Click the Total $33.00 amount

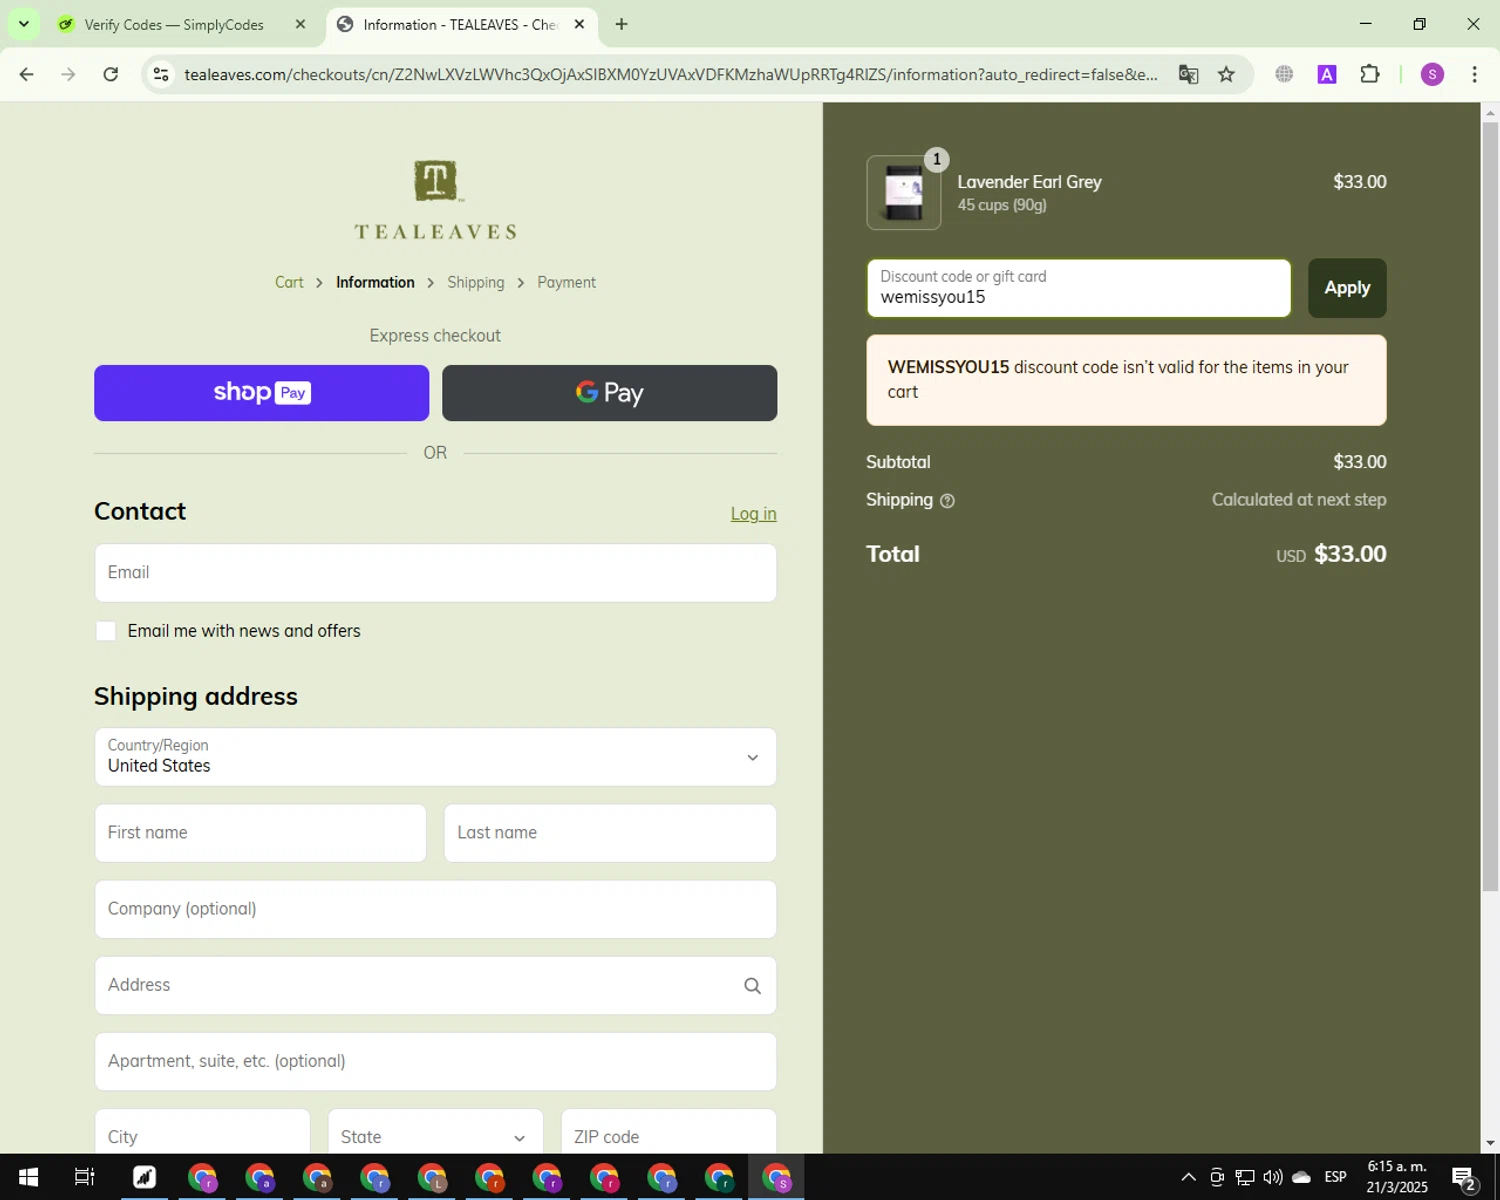(x=1349, y=554)
